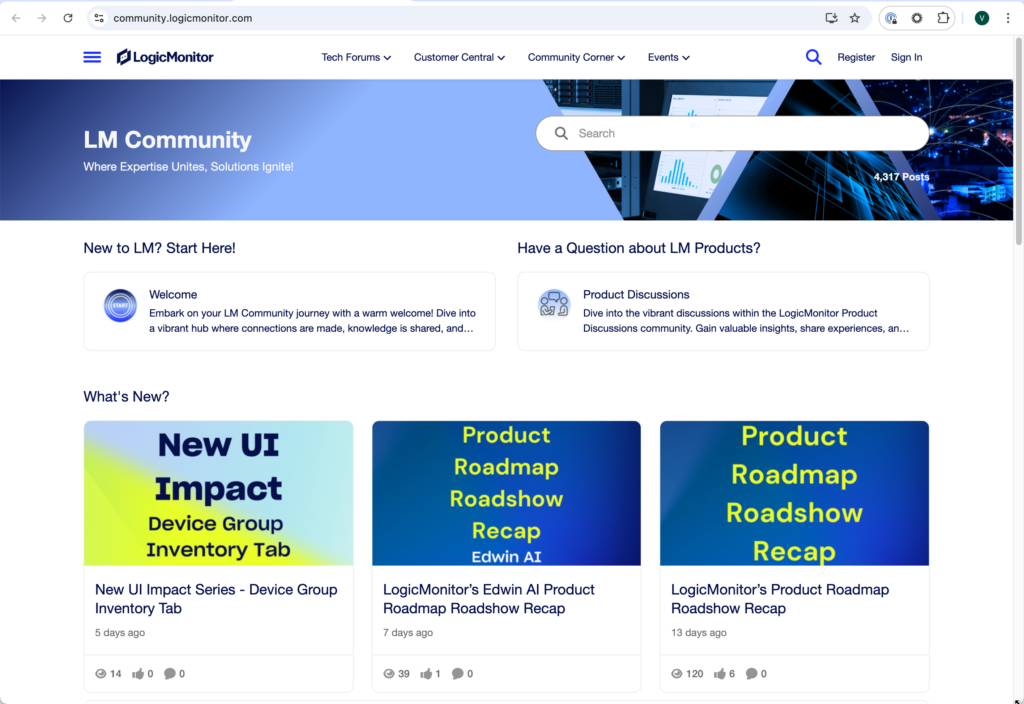
Task: Open the Customer Central dropdown
Action: tap(459, 57)
